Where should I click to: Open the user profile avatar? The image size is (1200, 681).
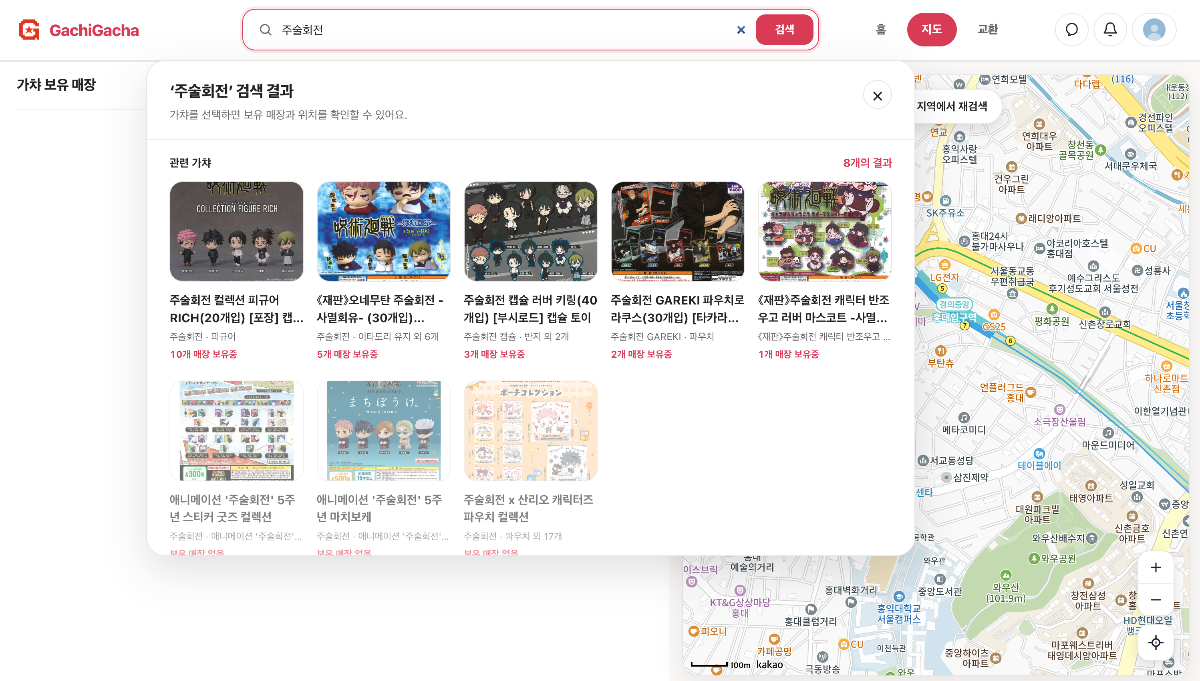1154,30
